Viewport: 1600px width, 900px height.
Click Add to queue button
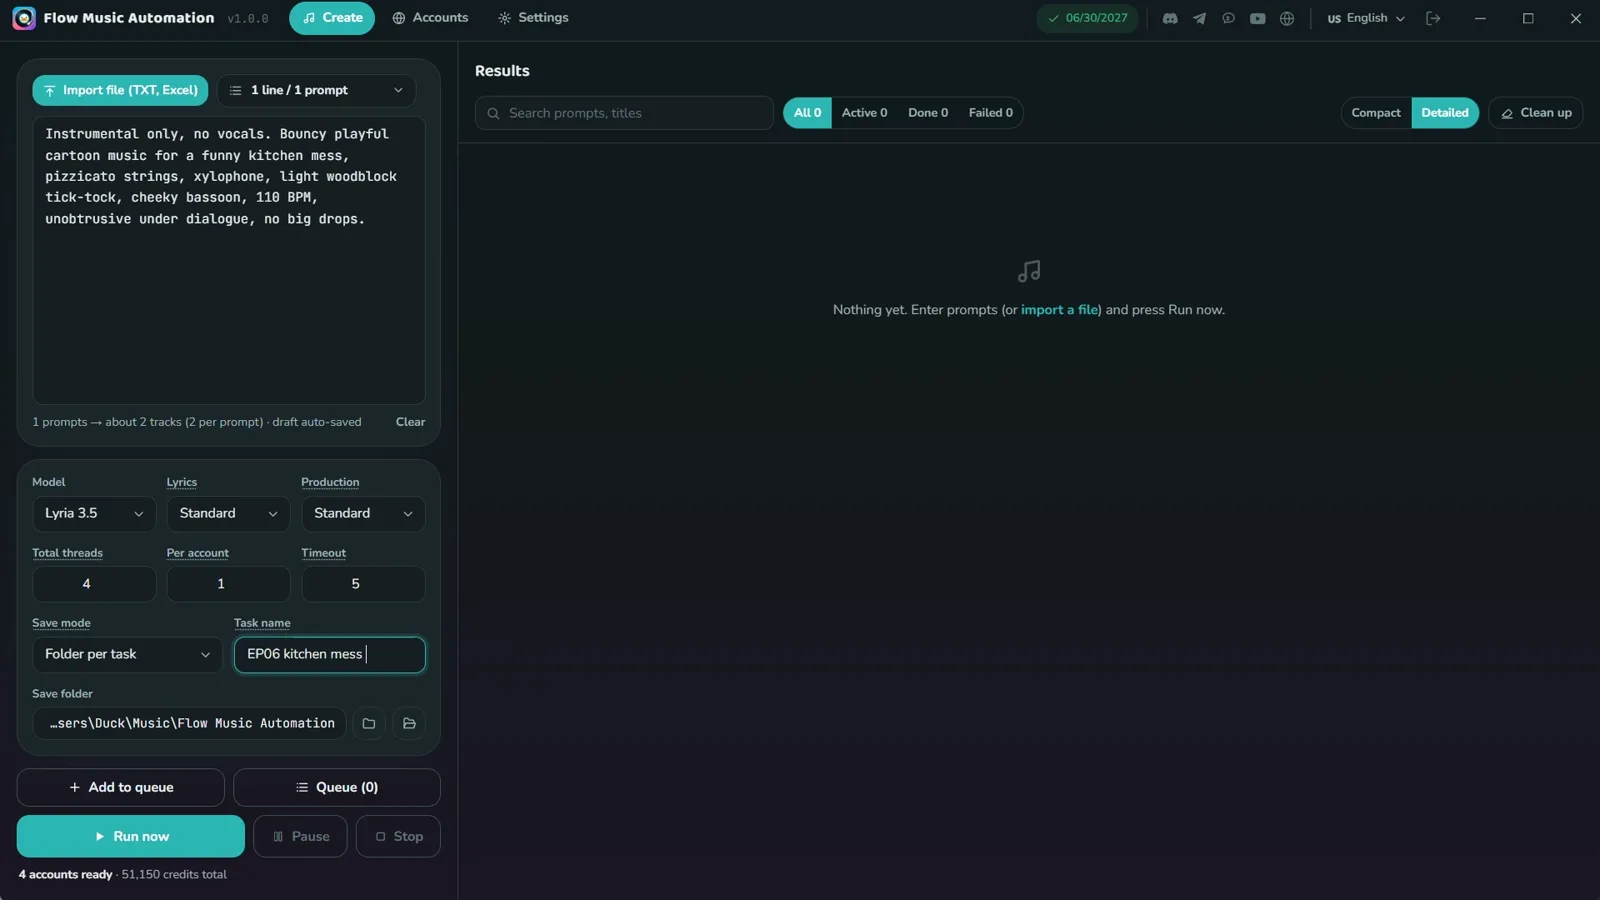point(120,787)
